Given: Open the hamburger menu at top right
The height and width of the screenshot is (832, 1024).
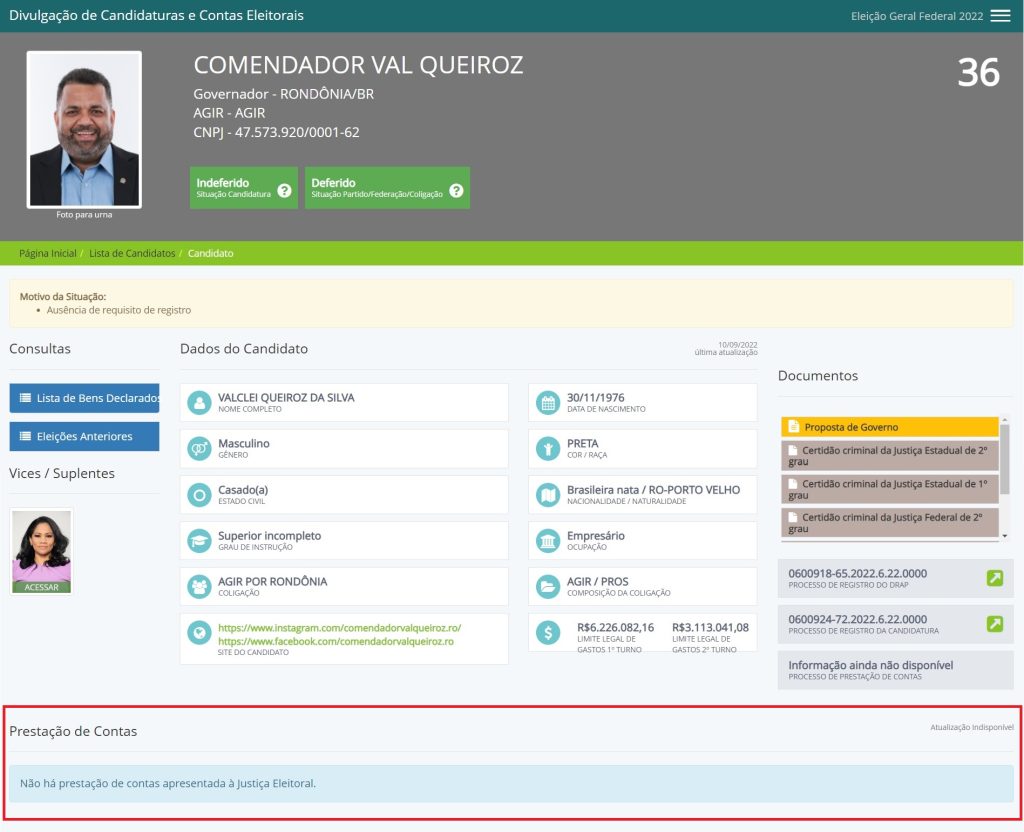Looking at the screenshot, I should tap(1000, 16).
